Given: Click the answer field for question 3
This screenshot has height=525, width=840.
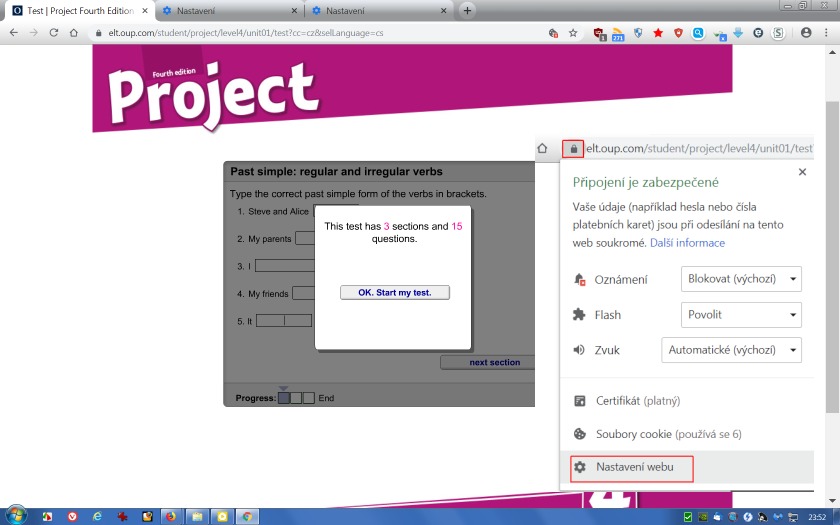Looking at the screenshot, I should (285, 266).
